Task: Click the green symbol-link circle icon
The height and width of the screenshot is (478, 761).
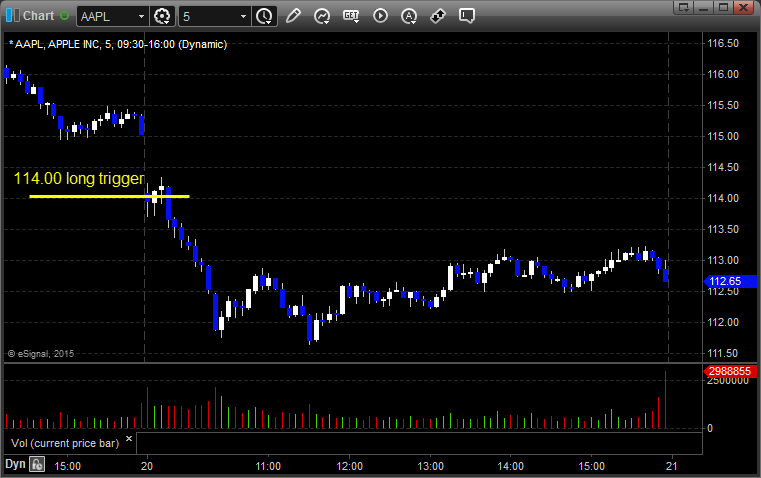Action: [x=64, y=16]
